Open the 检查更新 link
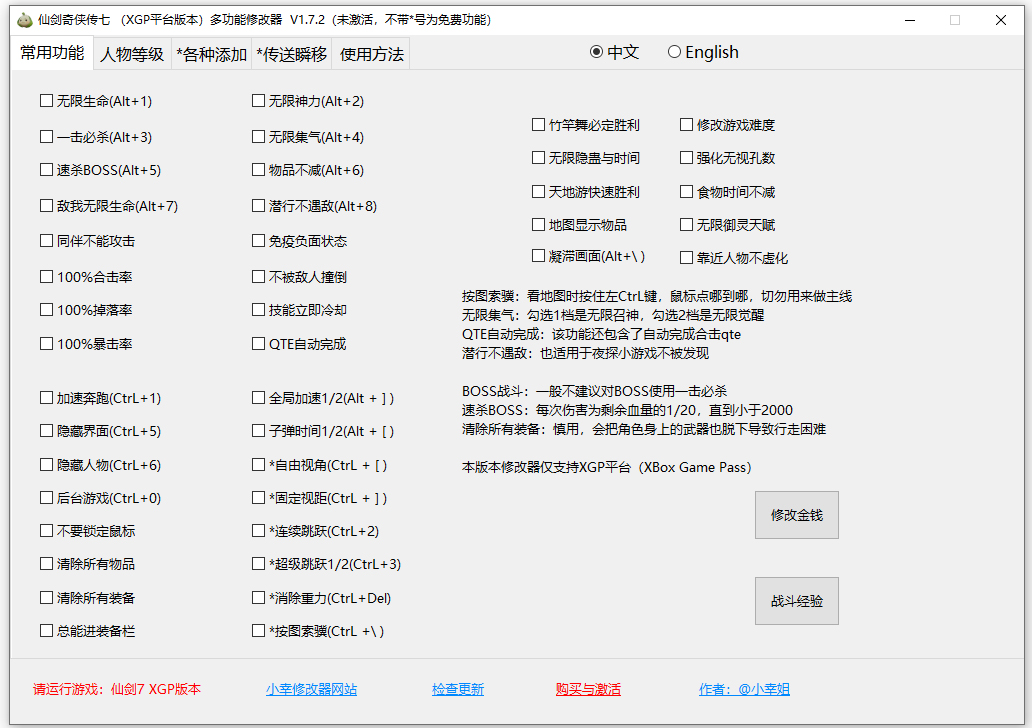The height and width of the screenshot is (728, 1032). [458, 689]
